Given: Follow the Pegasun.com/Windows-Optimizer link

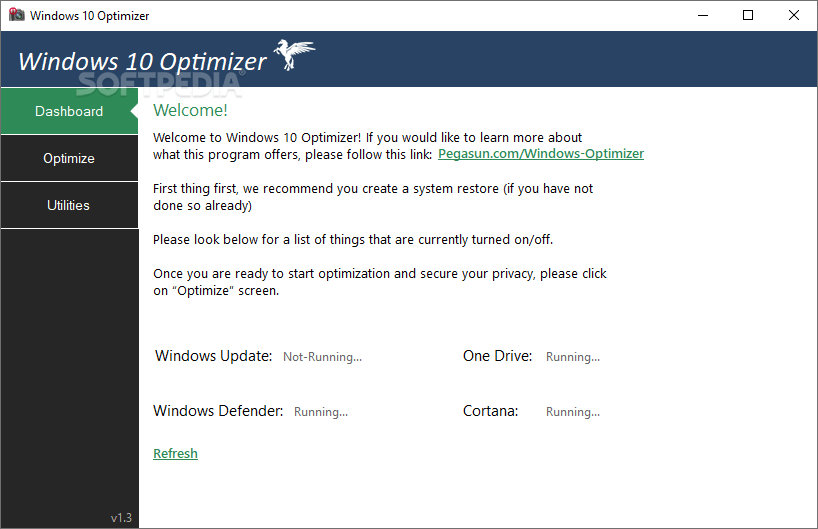Looking at the screenshot, I should (x=541, y=154).
